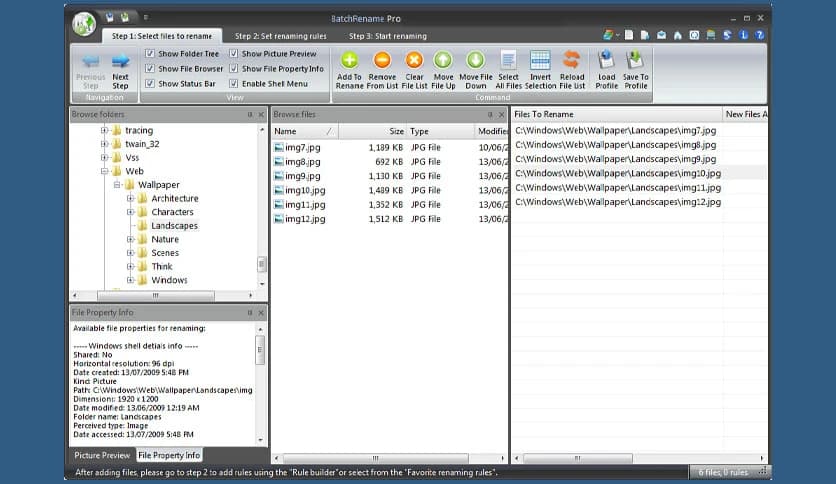Open the quick access toolbar customize dropdown

tap(146, 18)
